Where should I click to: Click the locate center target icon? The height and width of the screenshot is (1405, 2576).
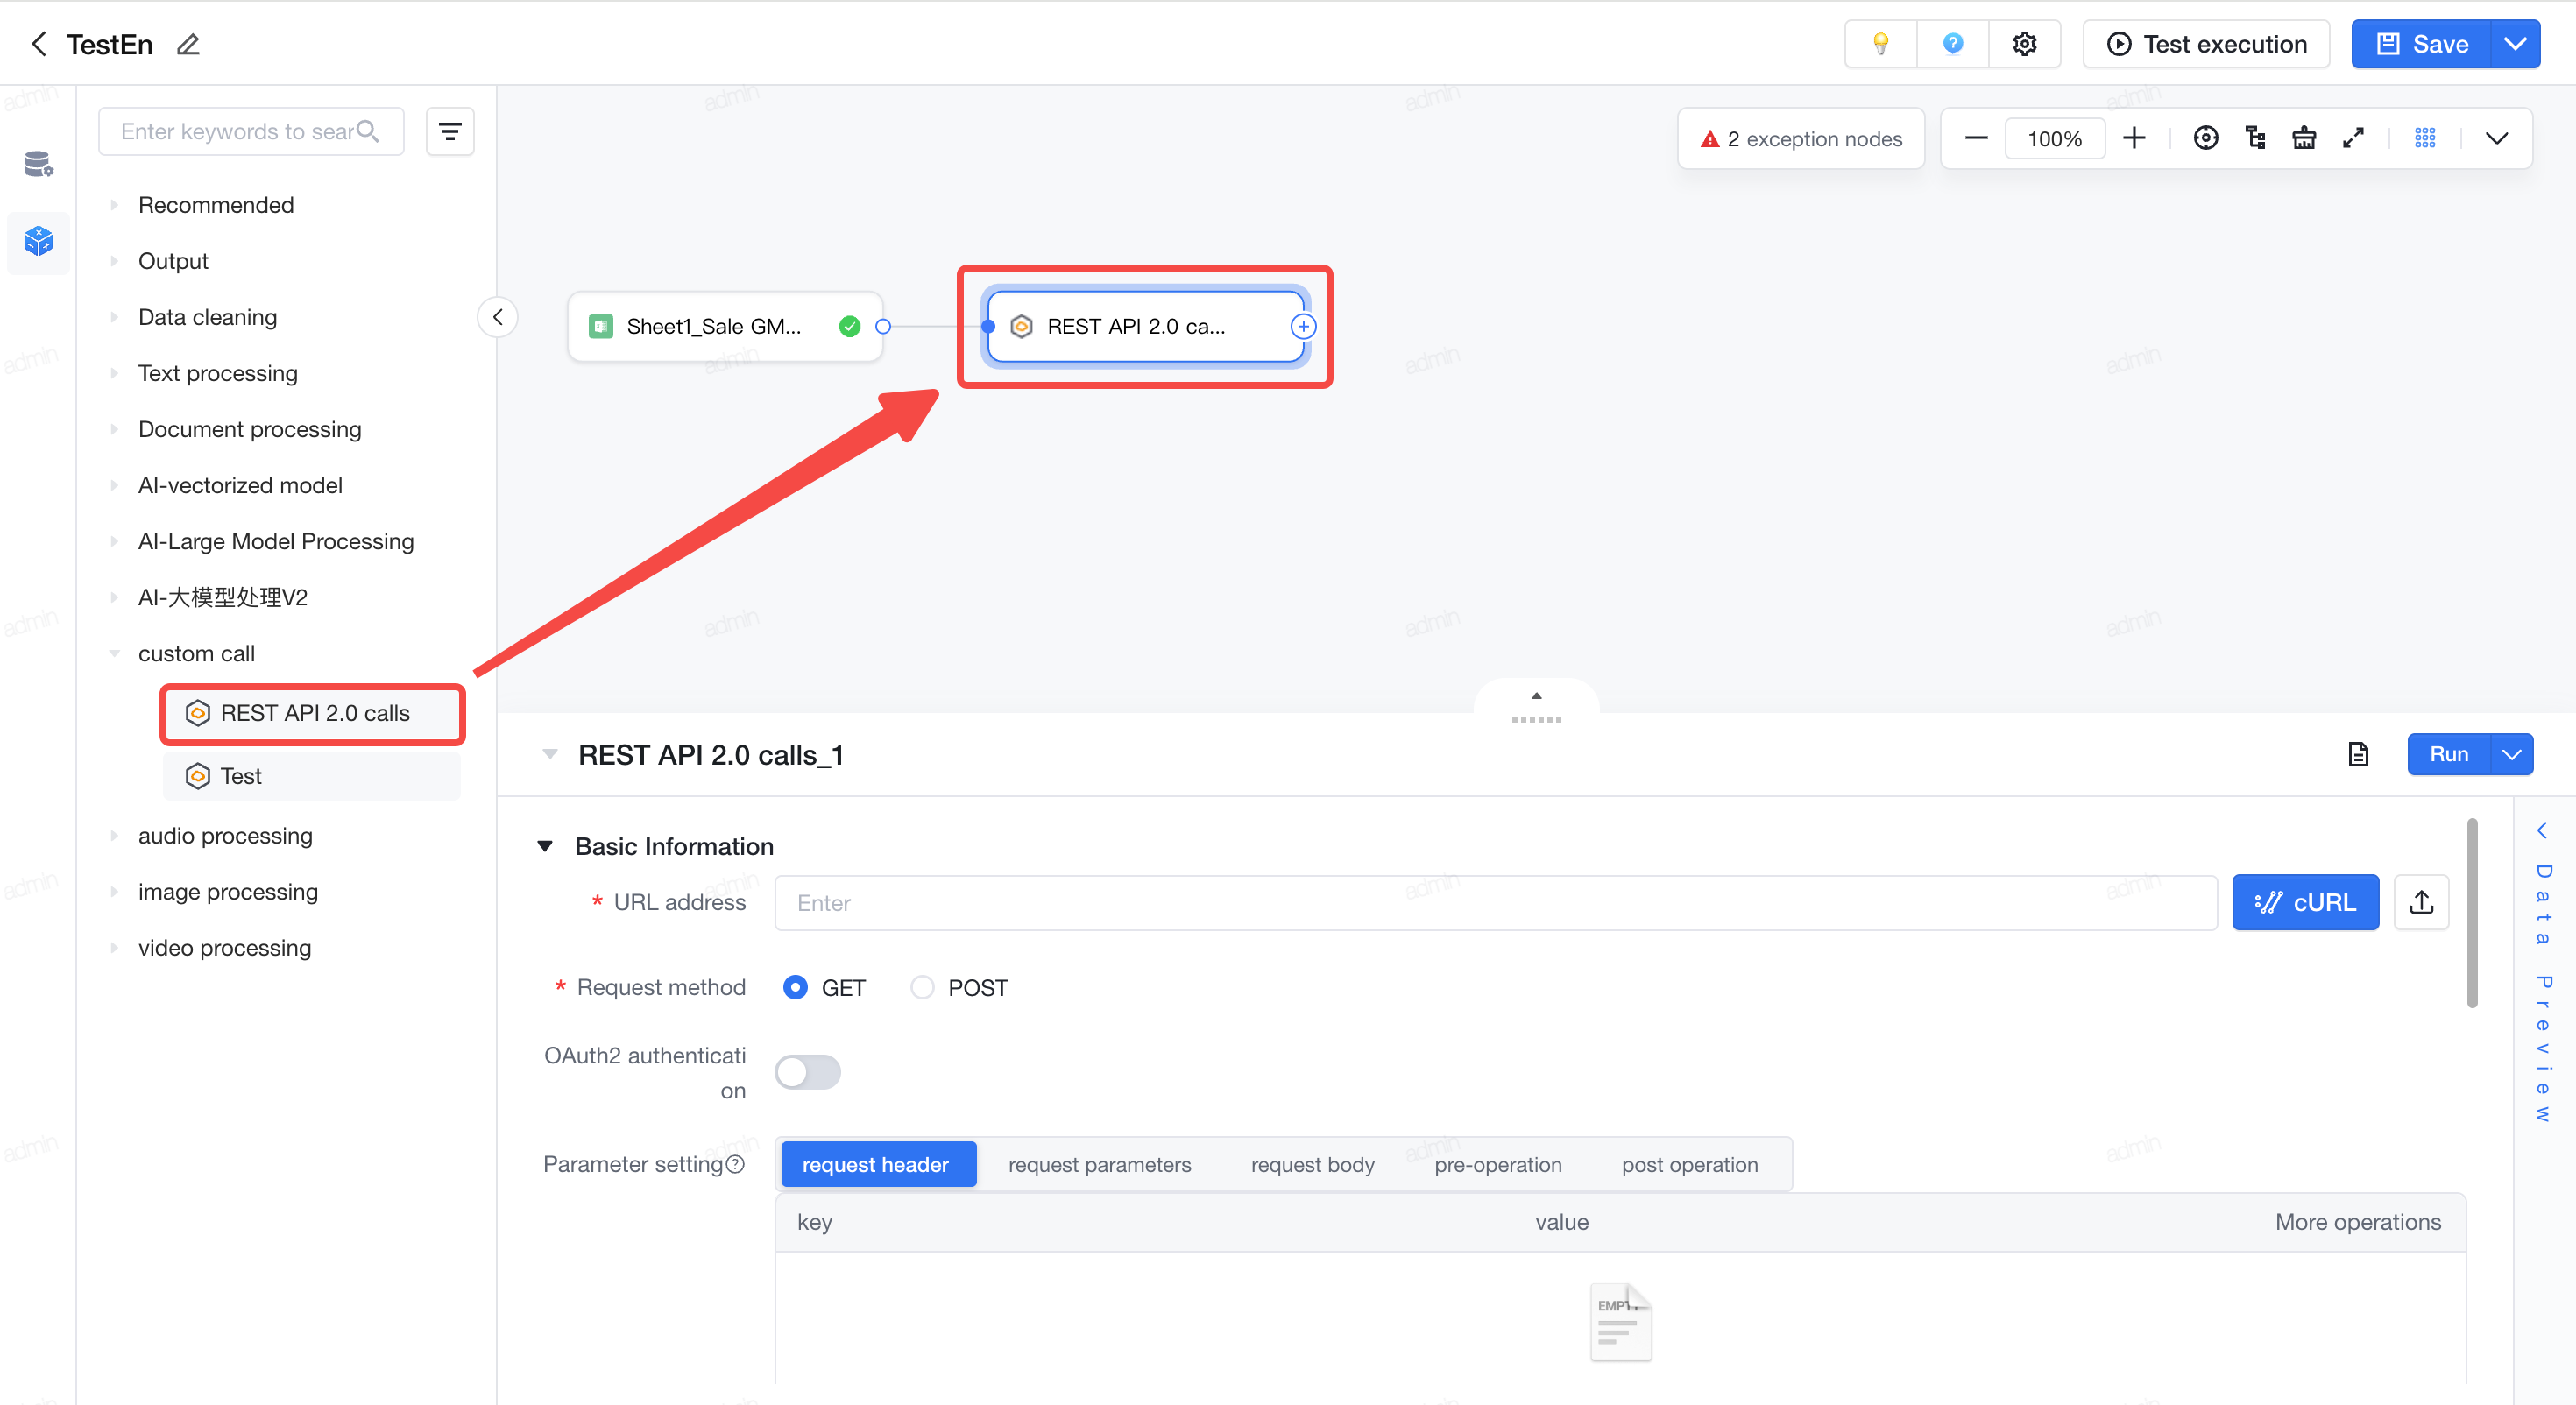point(2205,138)
